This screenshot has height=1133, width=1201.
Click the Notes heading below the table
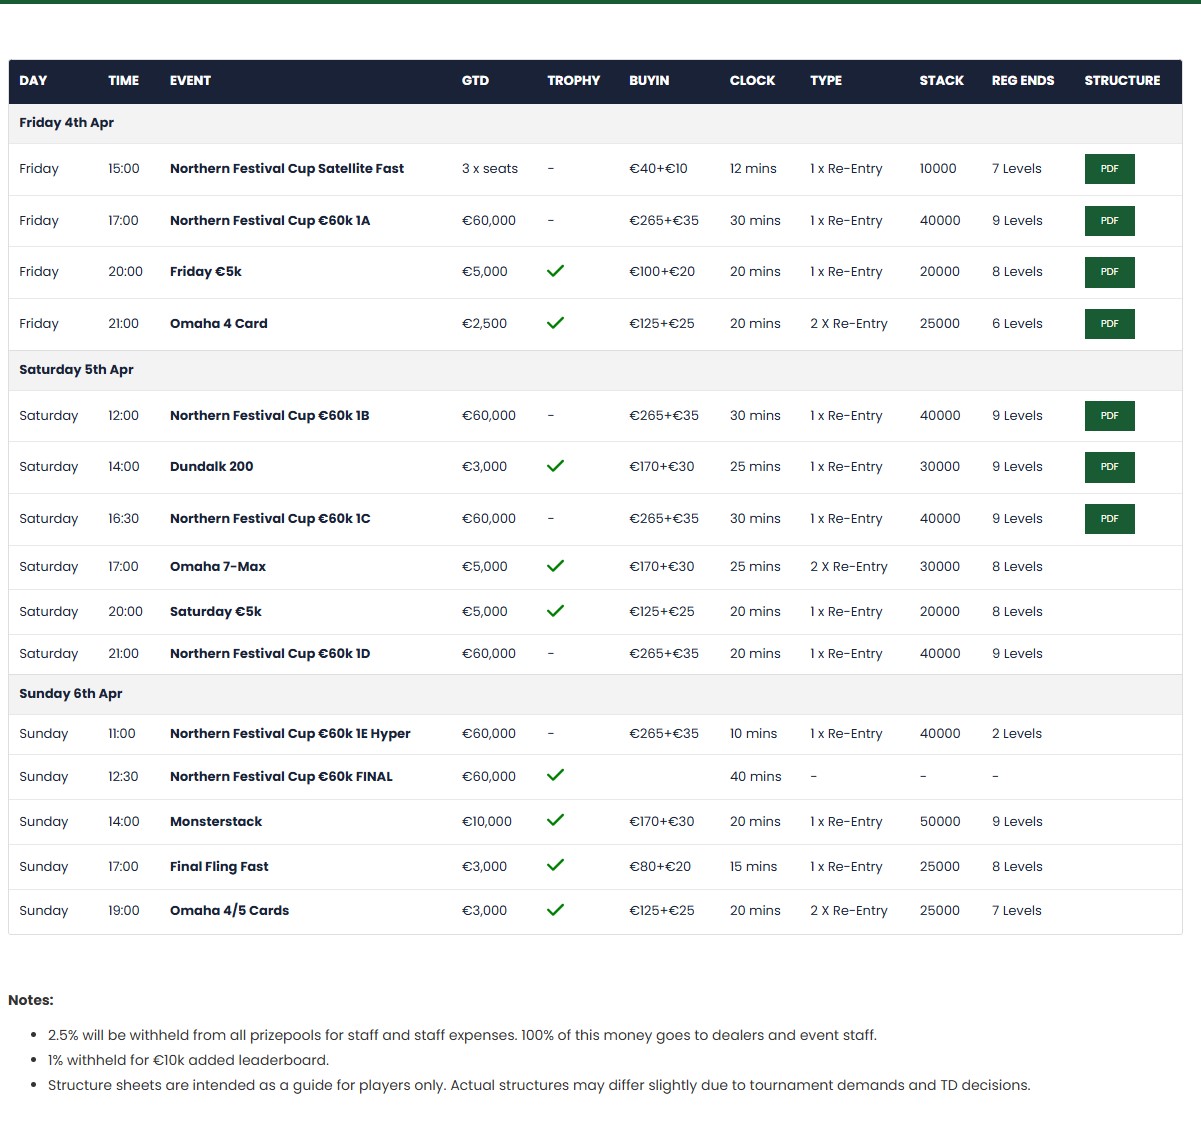pos(31,1000)
